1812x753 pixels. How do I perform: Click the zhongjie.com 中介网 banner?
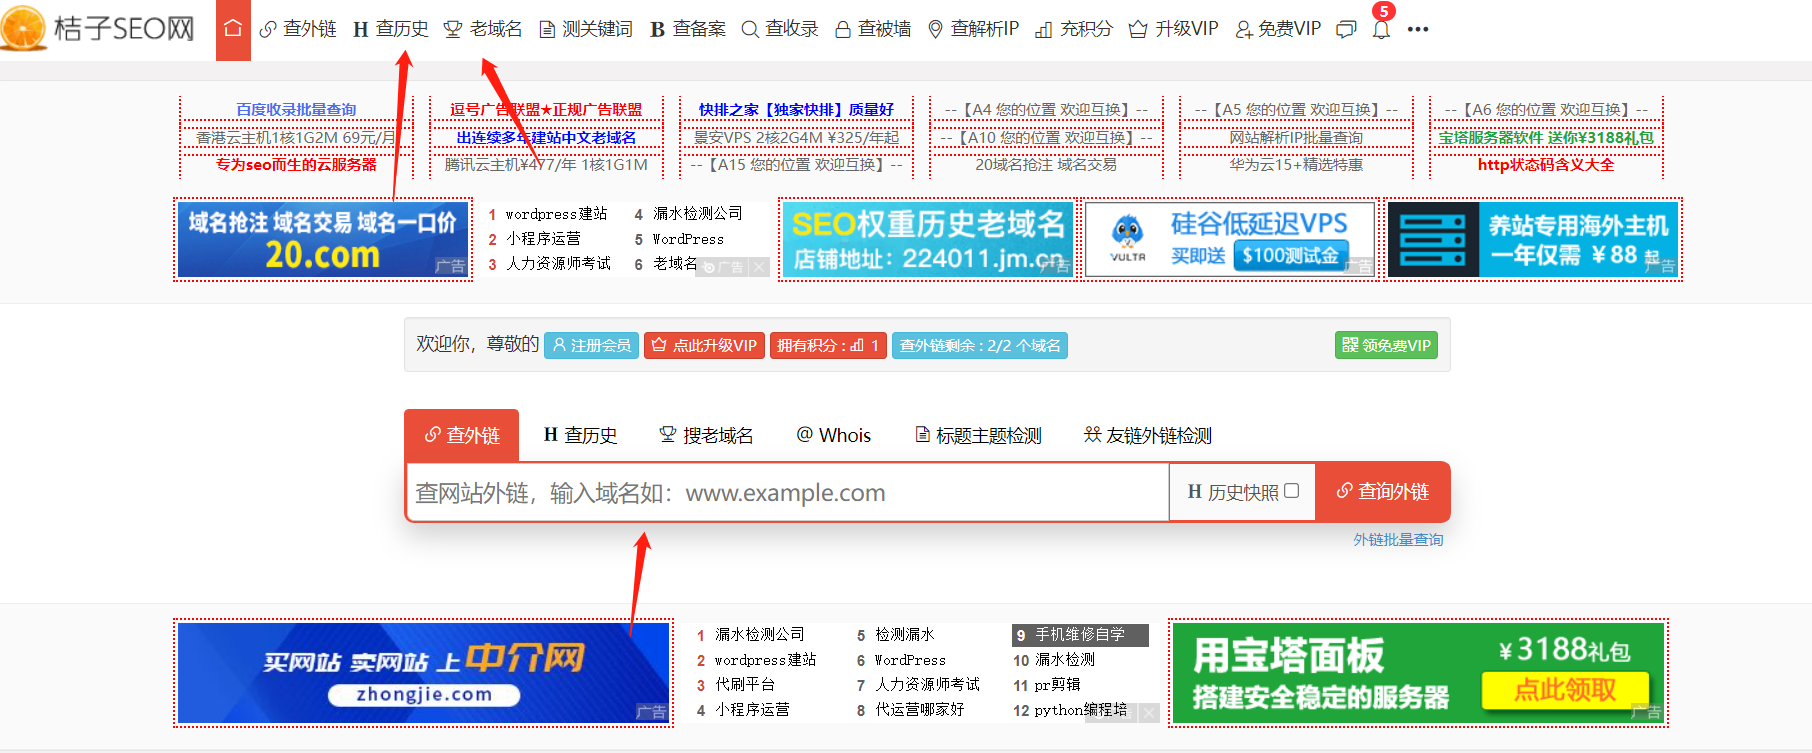423,673
